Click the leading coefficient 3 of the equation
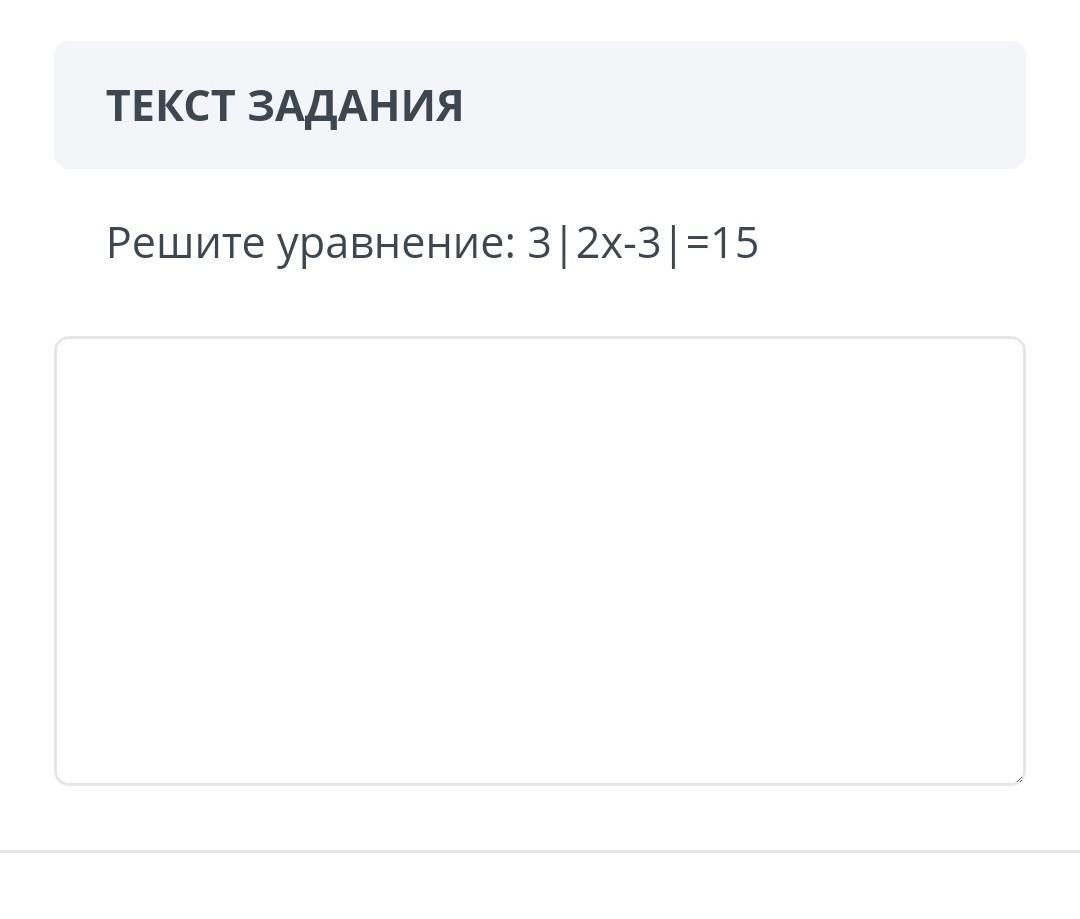 coord(539,243)
